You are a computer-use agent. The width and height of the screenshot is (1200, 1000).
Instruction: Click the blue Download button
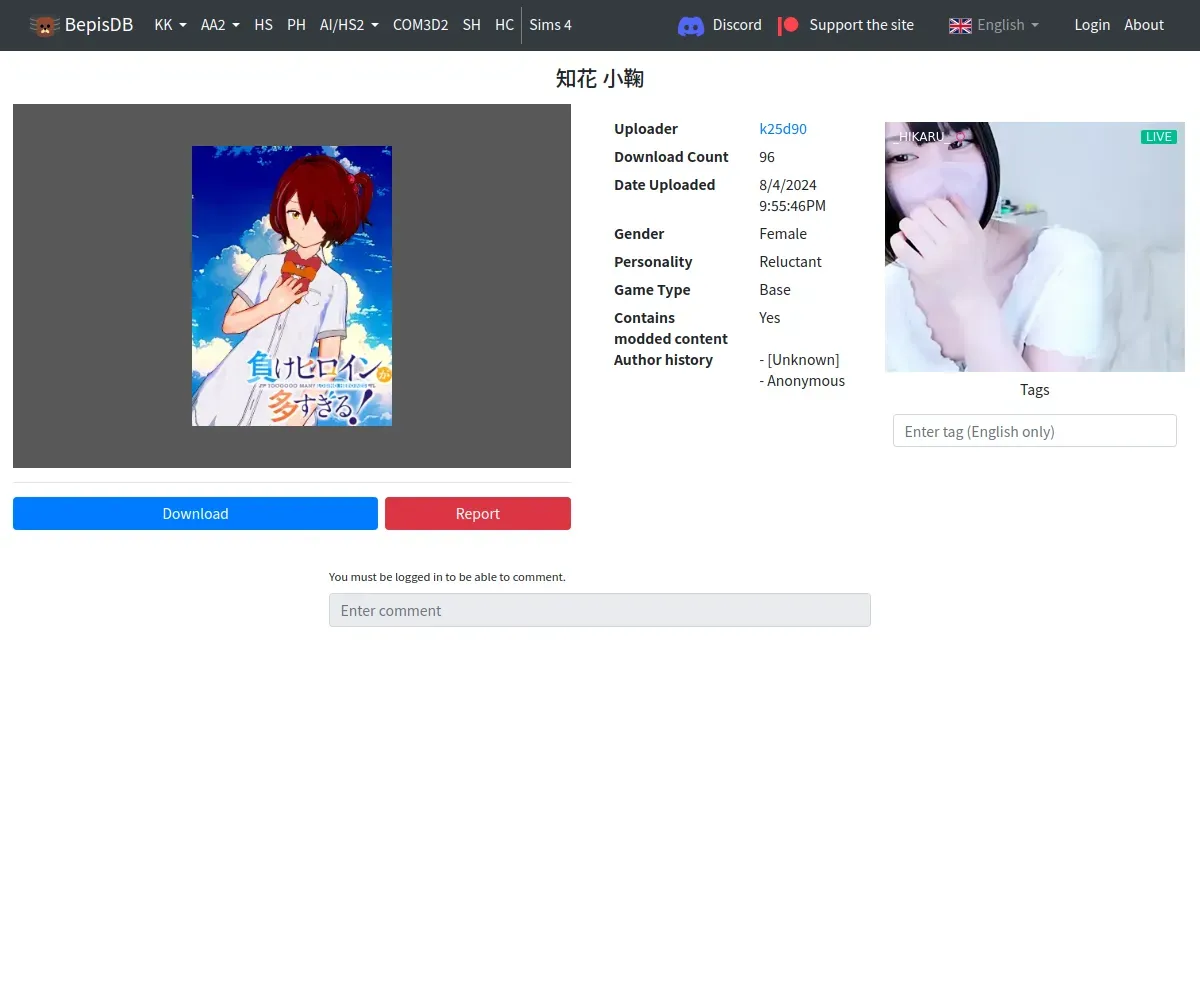[x=195, y=513]
